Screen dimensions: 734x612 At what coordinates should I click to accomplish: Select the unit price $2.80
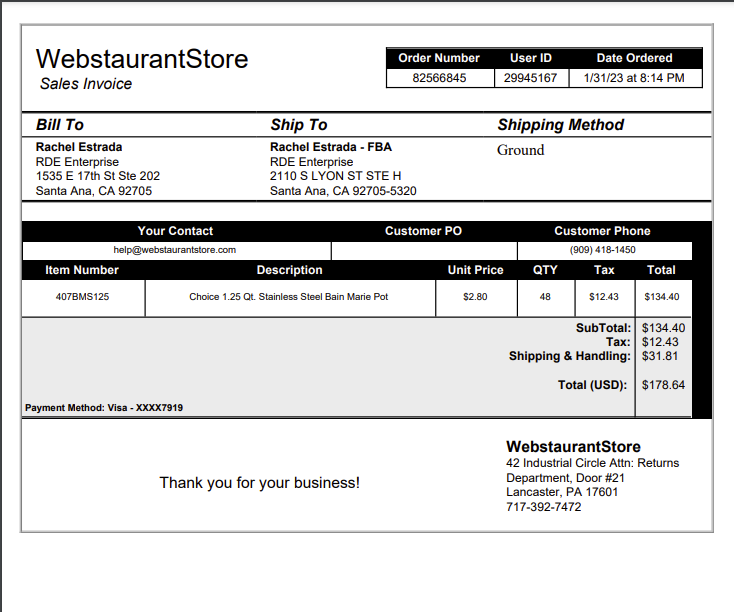tap(475, 297)
